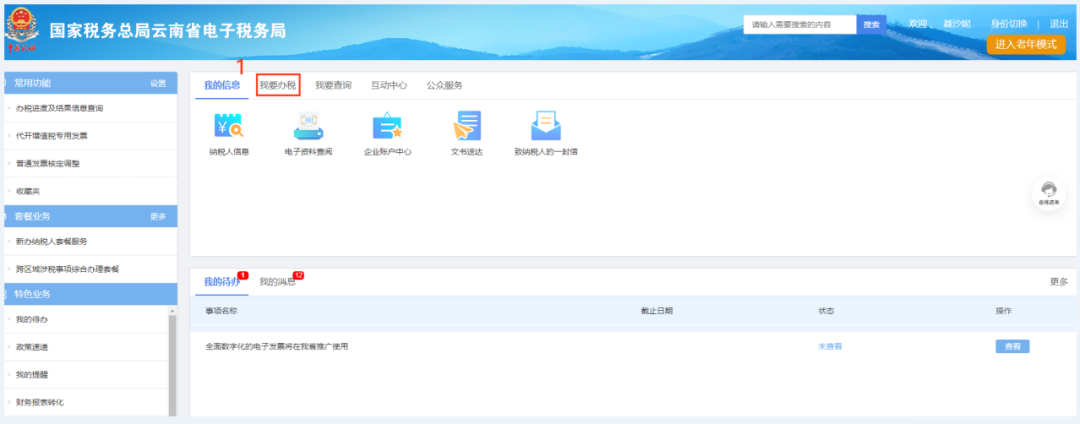This screenshot has width=1080, height=424.
Task: Open the 在线咨询 customer service icon
Action: pos(1048,193)
